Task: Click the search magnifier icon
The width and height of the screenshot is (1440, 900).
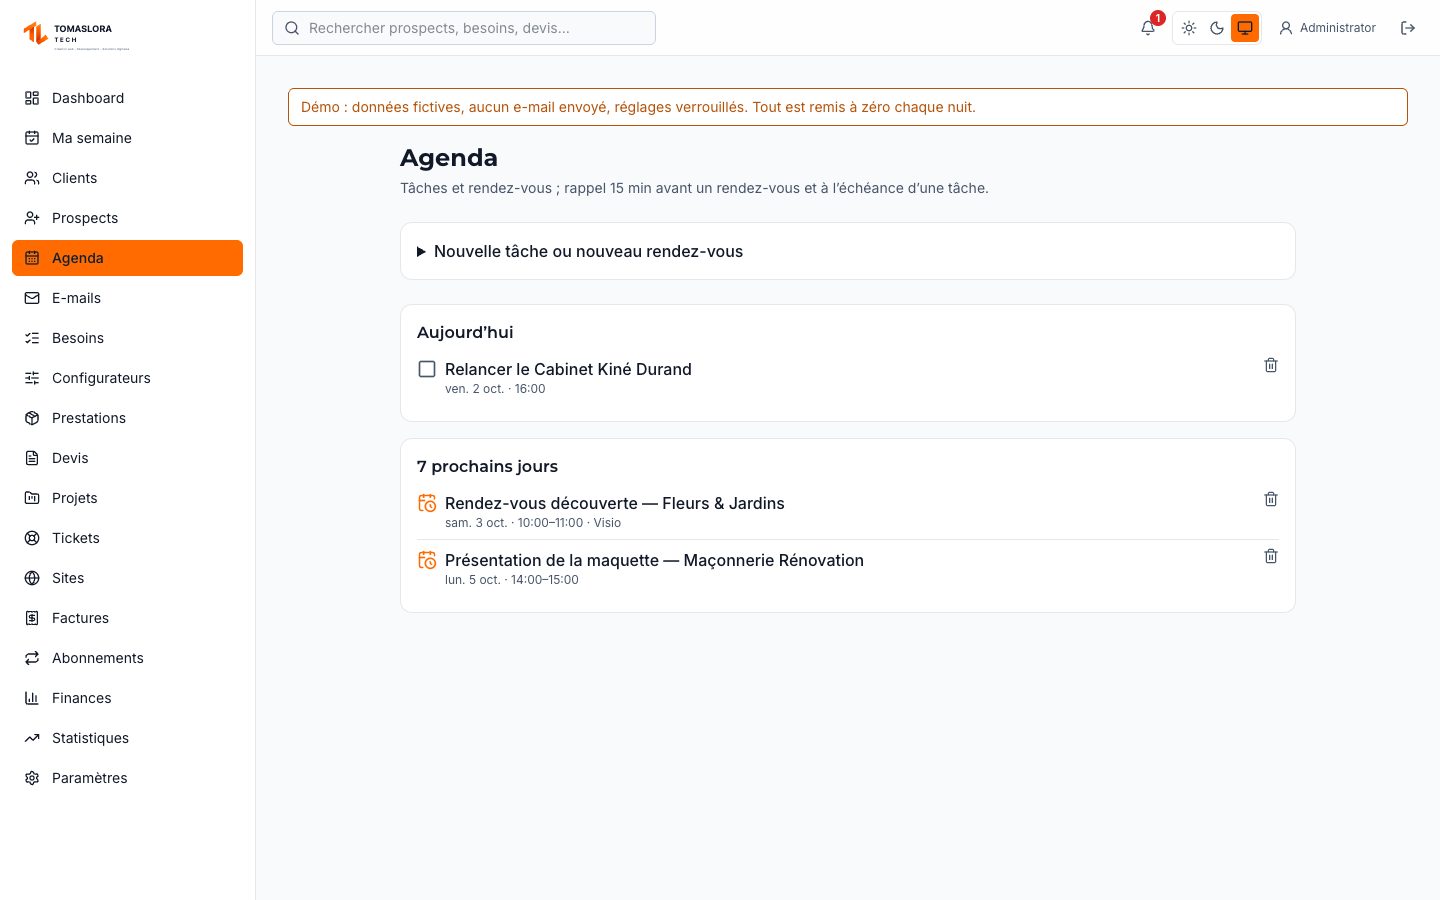Action: [x=292, y=28]
